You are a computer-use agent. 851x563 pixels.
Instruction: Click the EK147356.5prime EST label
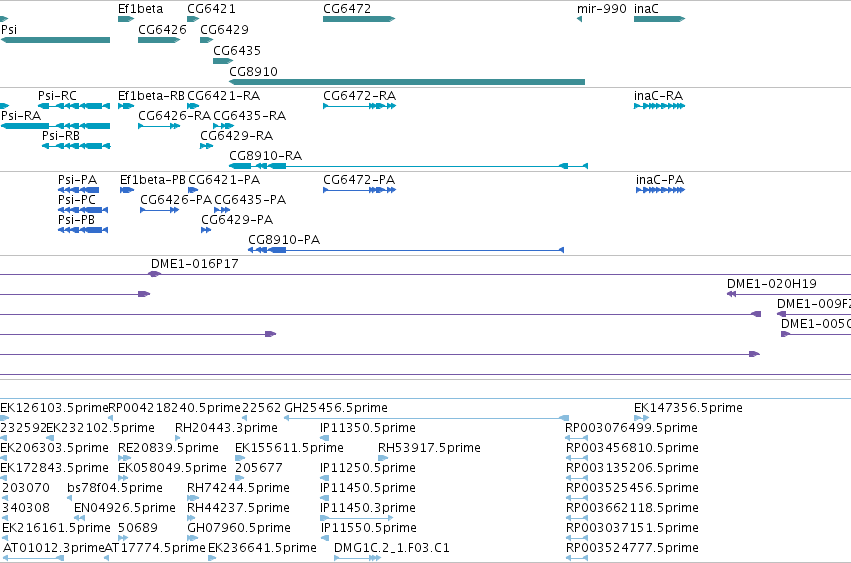pos(688,408)
